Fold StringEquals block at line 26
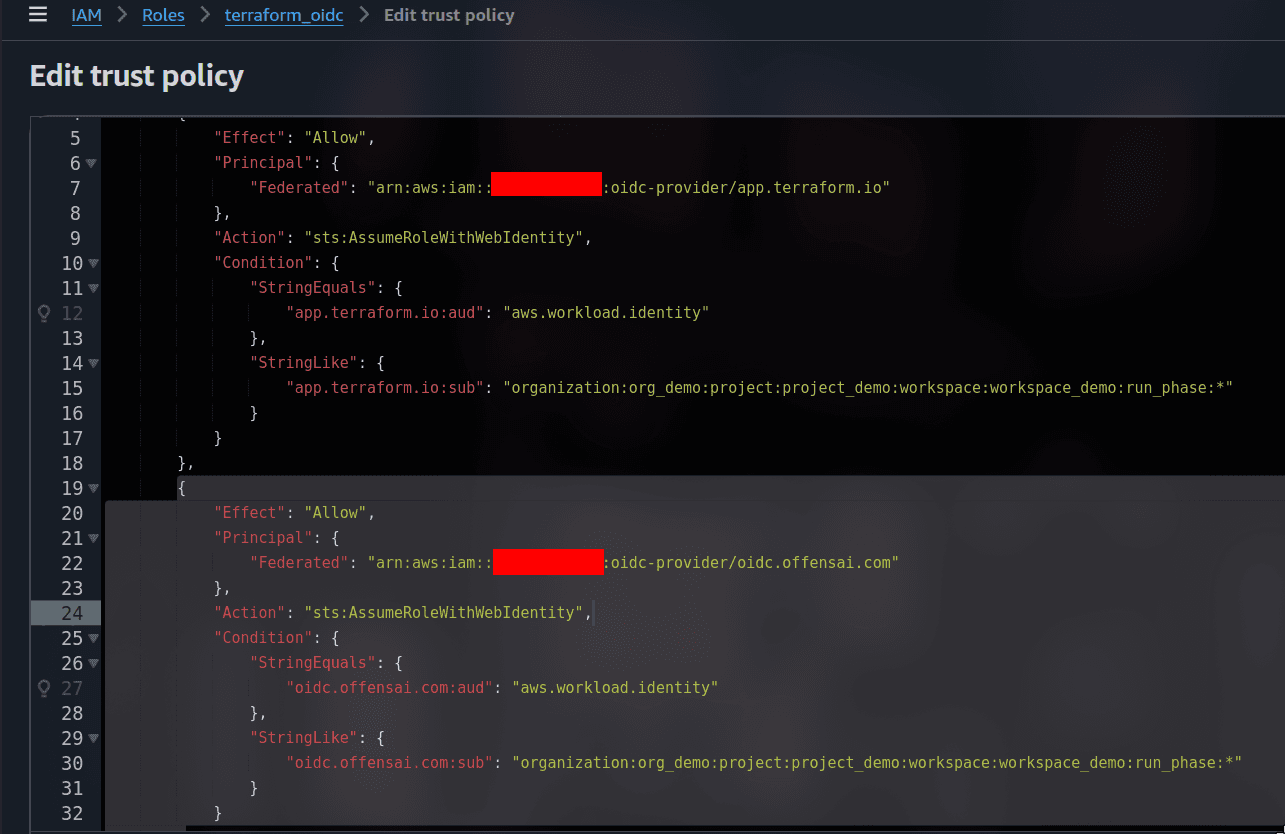The height and width of the screenshot is (834, 1285). (x=93, y=663)
